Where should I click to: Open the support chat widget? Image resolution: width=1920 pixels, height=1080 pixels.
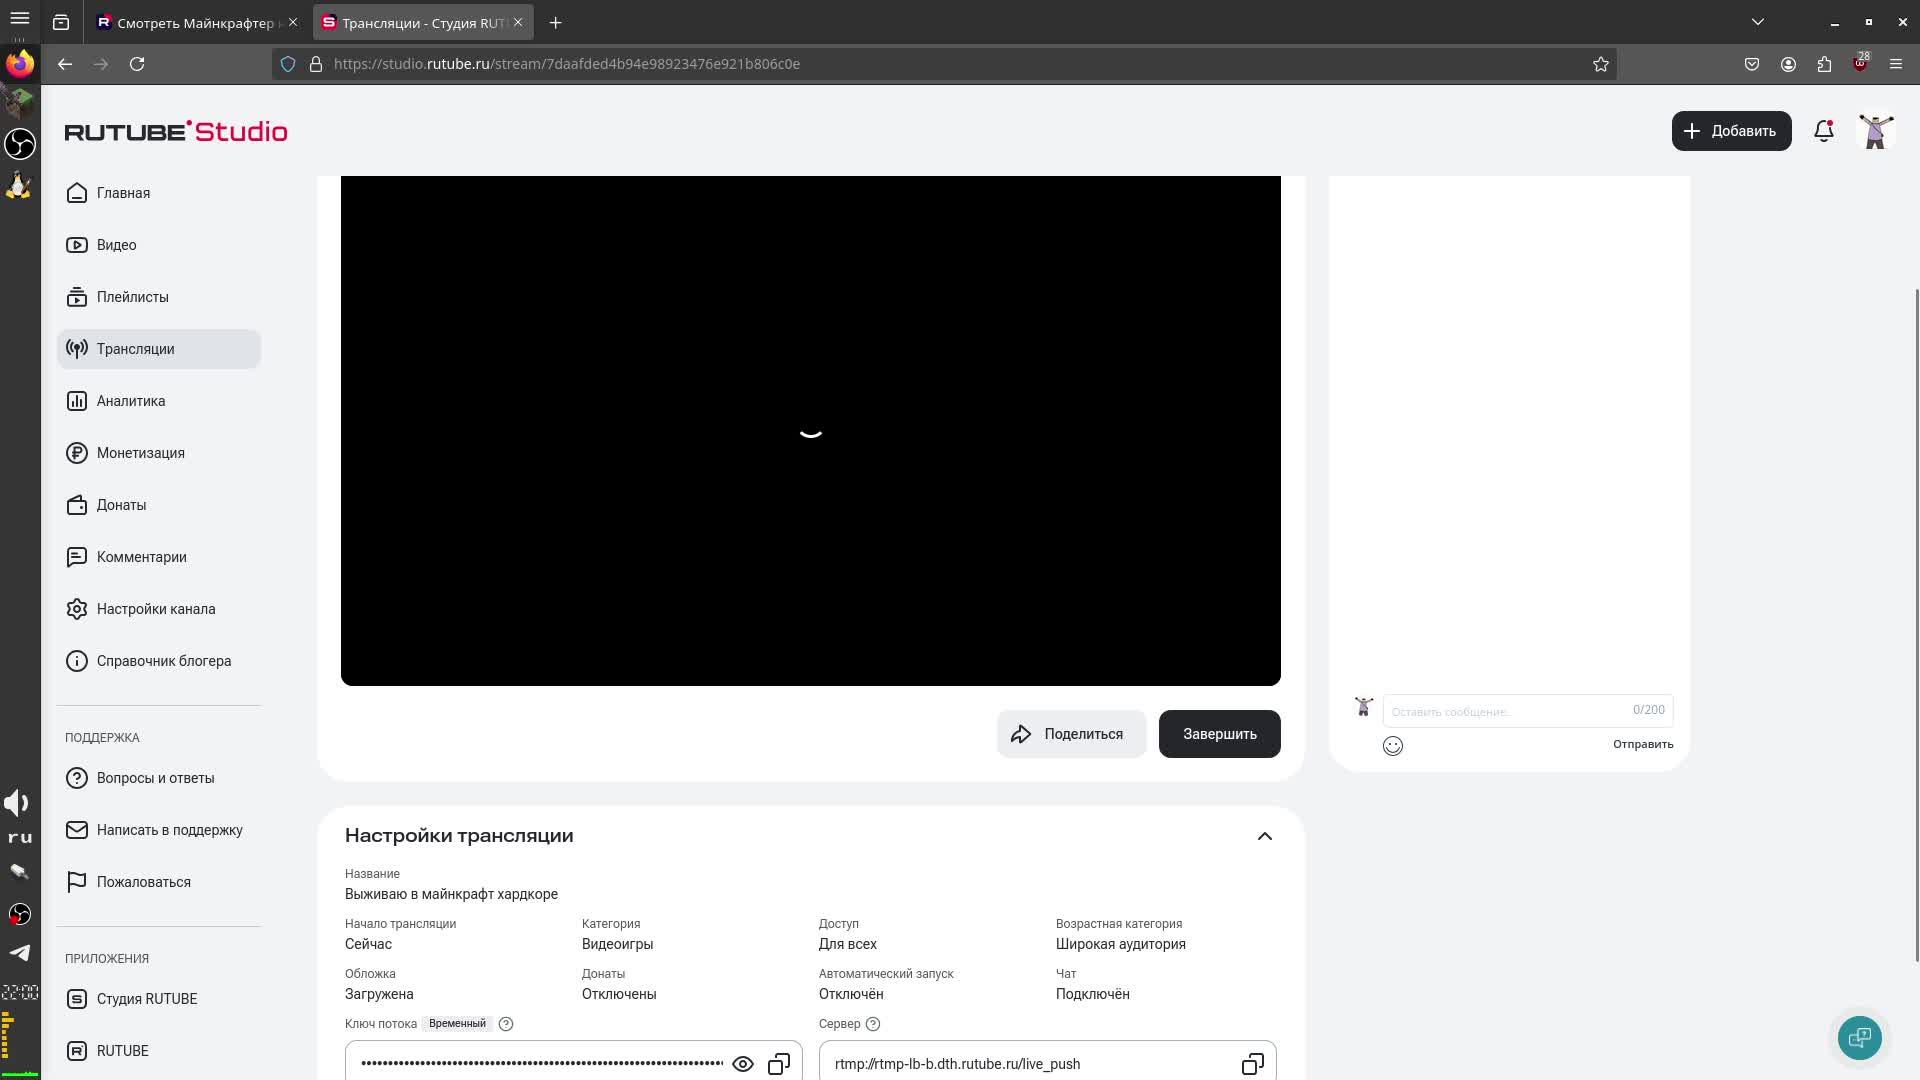(1859, 1037)
